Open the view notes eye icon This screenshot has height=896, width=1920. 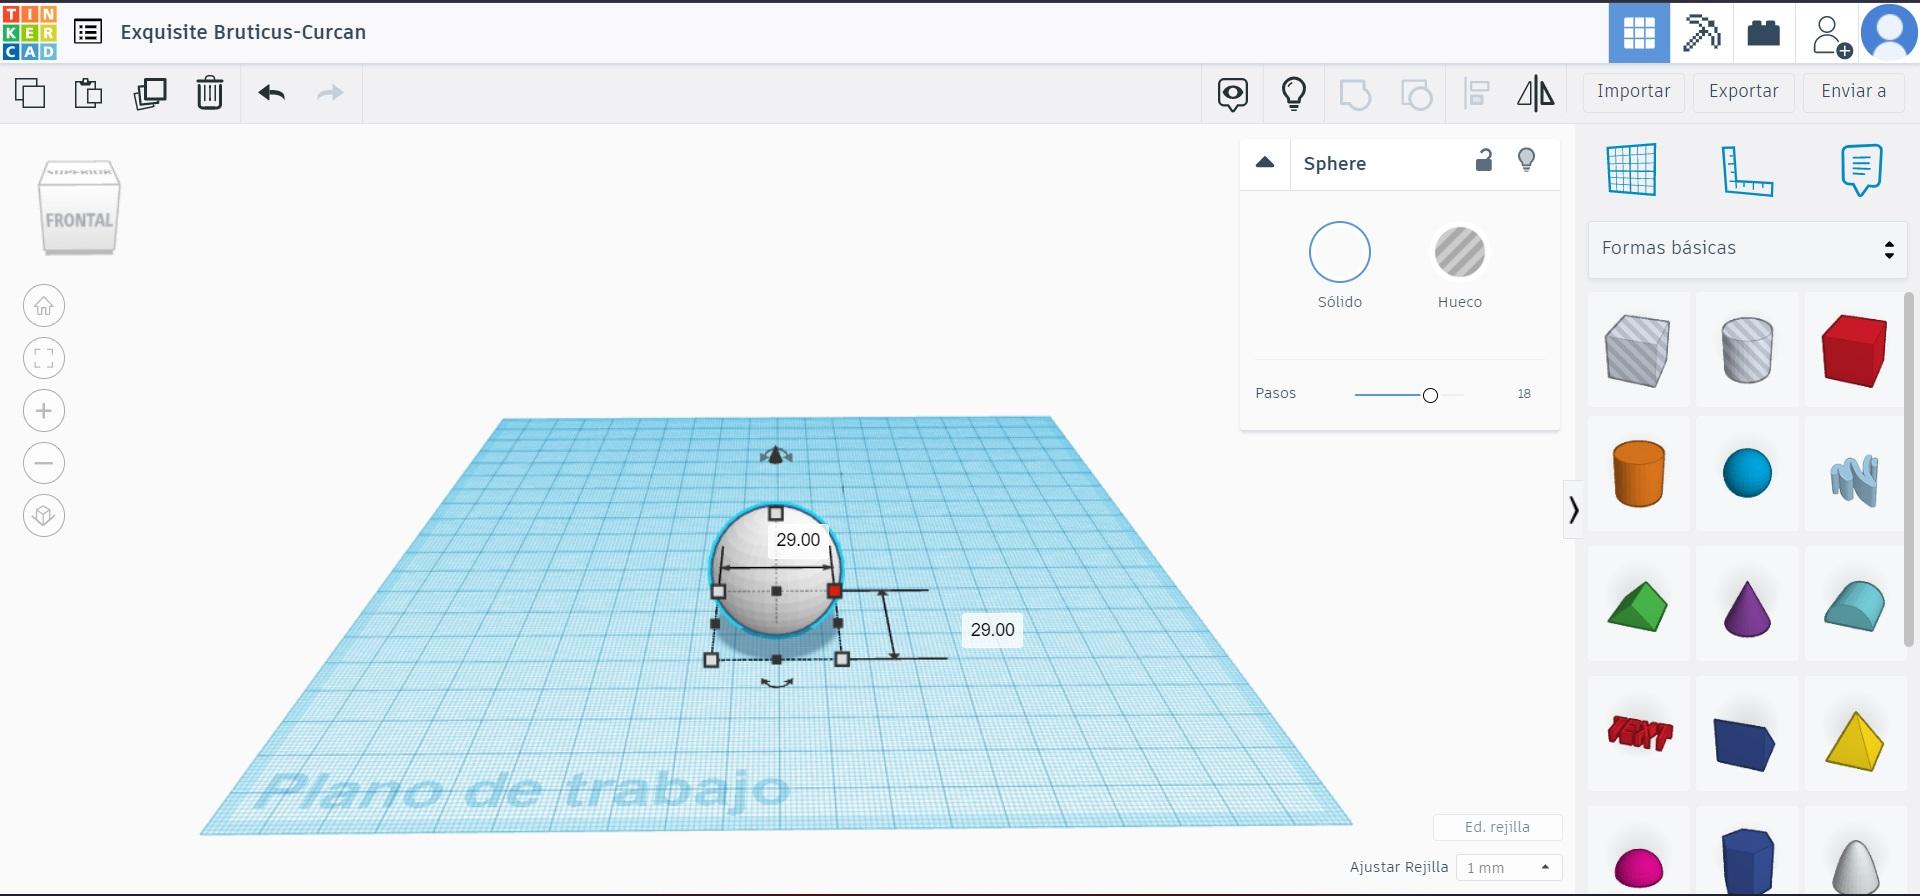[1233, 94]
